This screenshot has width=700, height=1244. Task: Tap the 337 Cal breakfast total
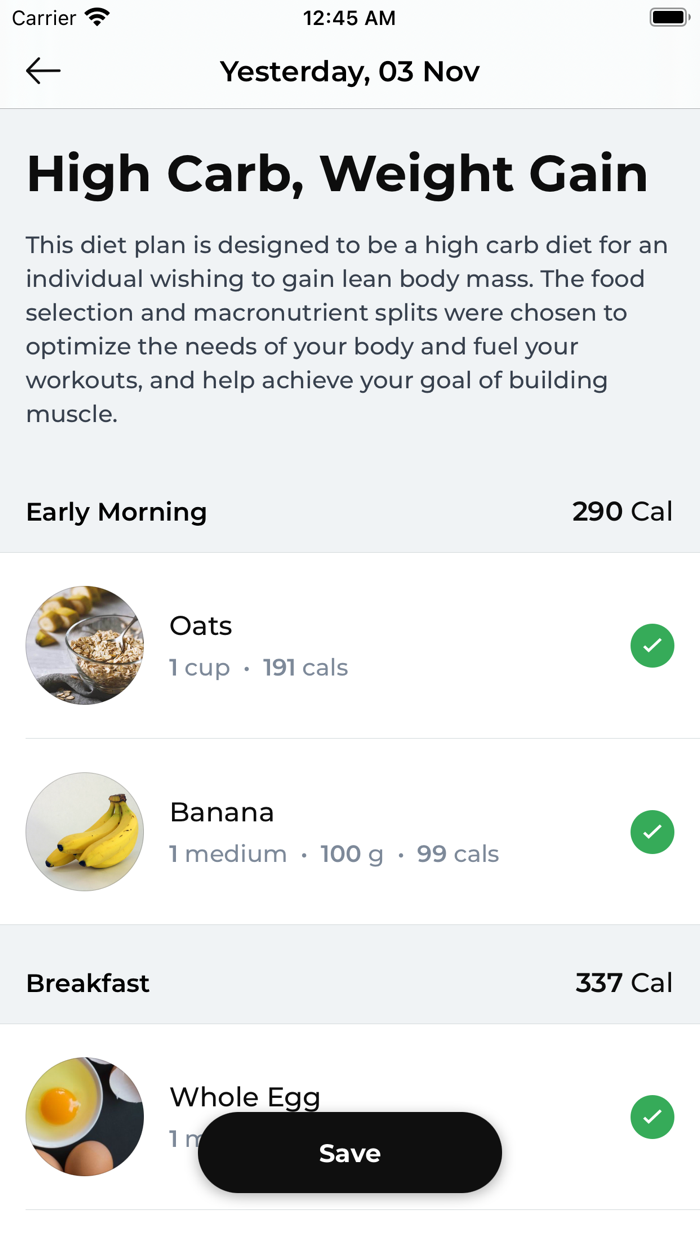[624, 983]
